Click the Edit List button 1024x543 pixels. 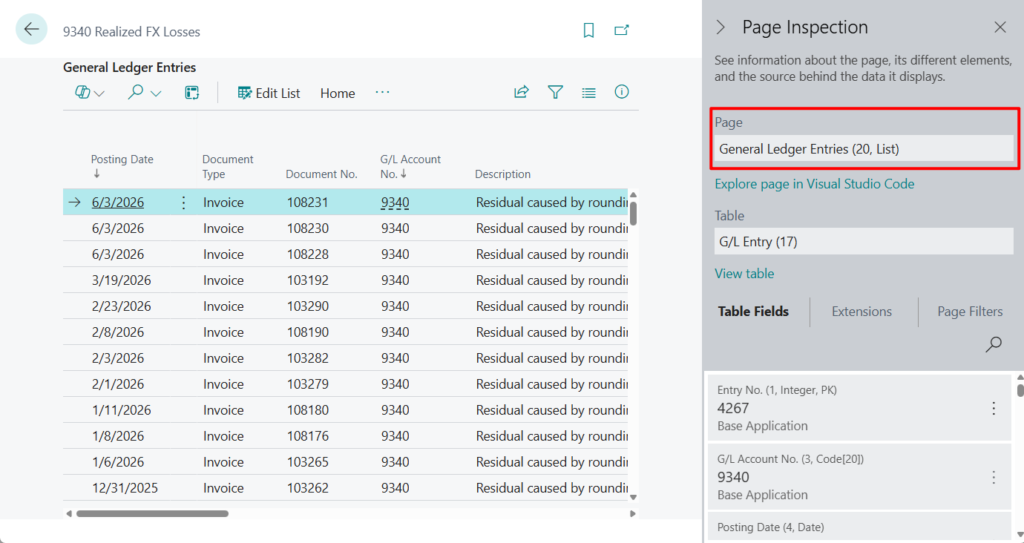pos(268,93)
